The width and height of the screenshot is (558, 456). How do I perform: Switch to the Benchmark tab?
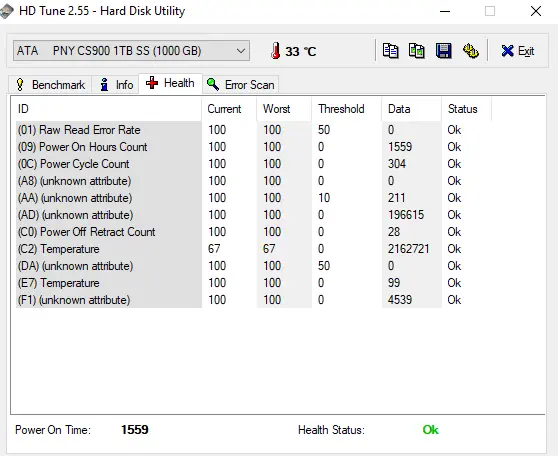[50, 85]
